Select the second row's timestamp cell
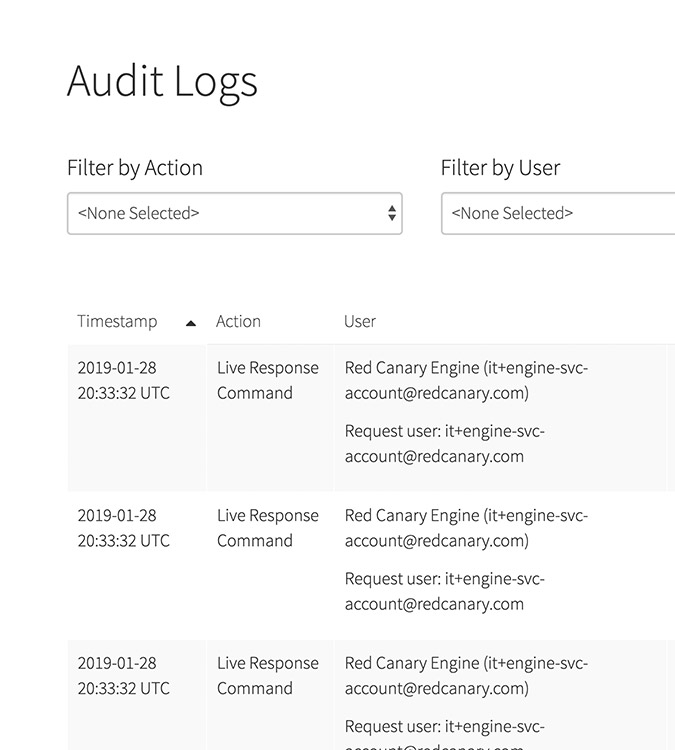Image resolution: width=675 pixels, height=750 pixels. click(x=123, y=528)
